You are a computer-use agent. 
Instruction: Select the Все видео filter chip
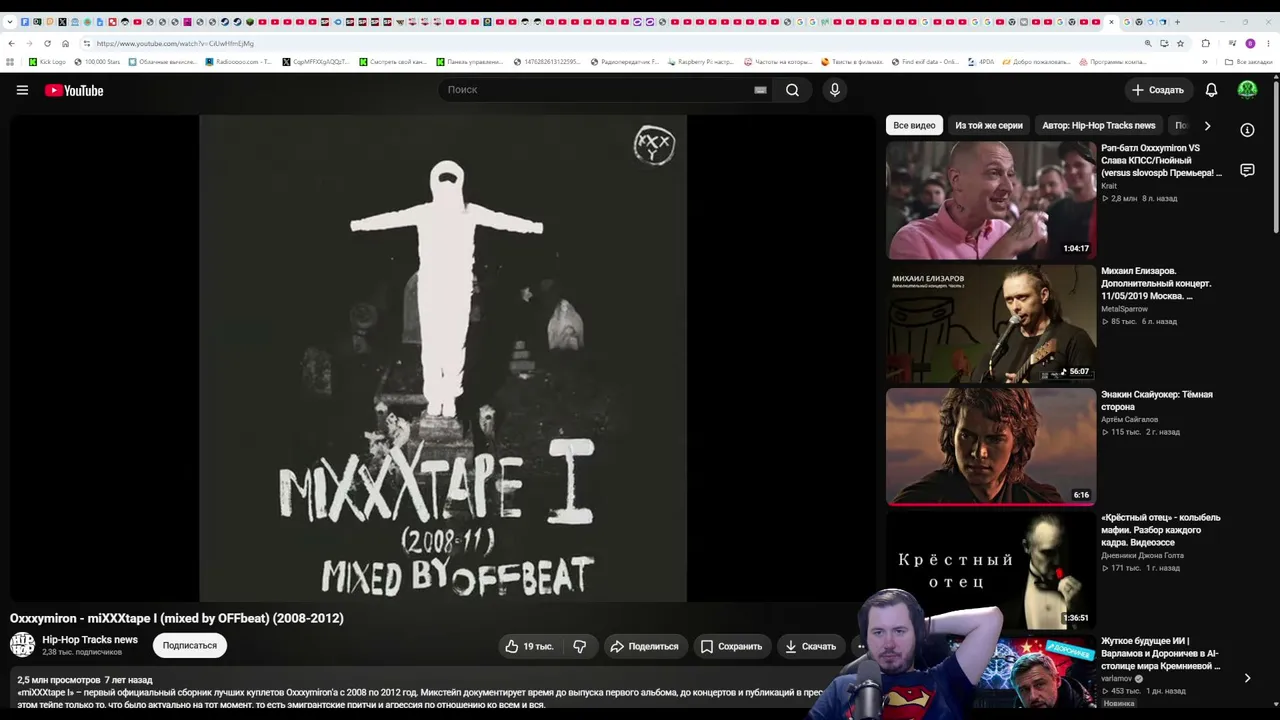(914, 126)
